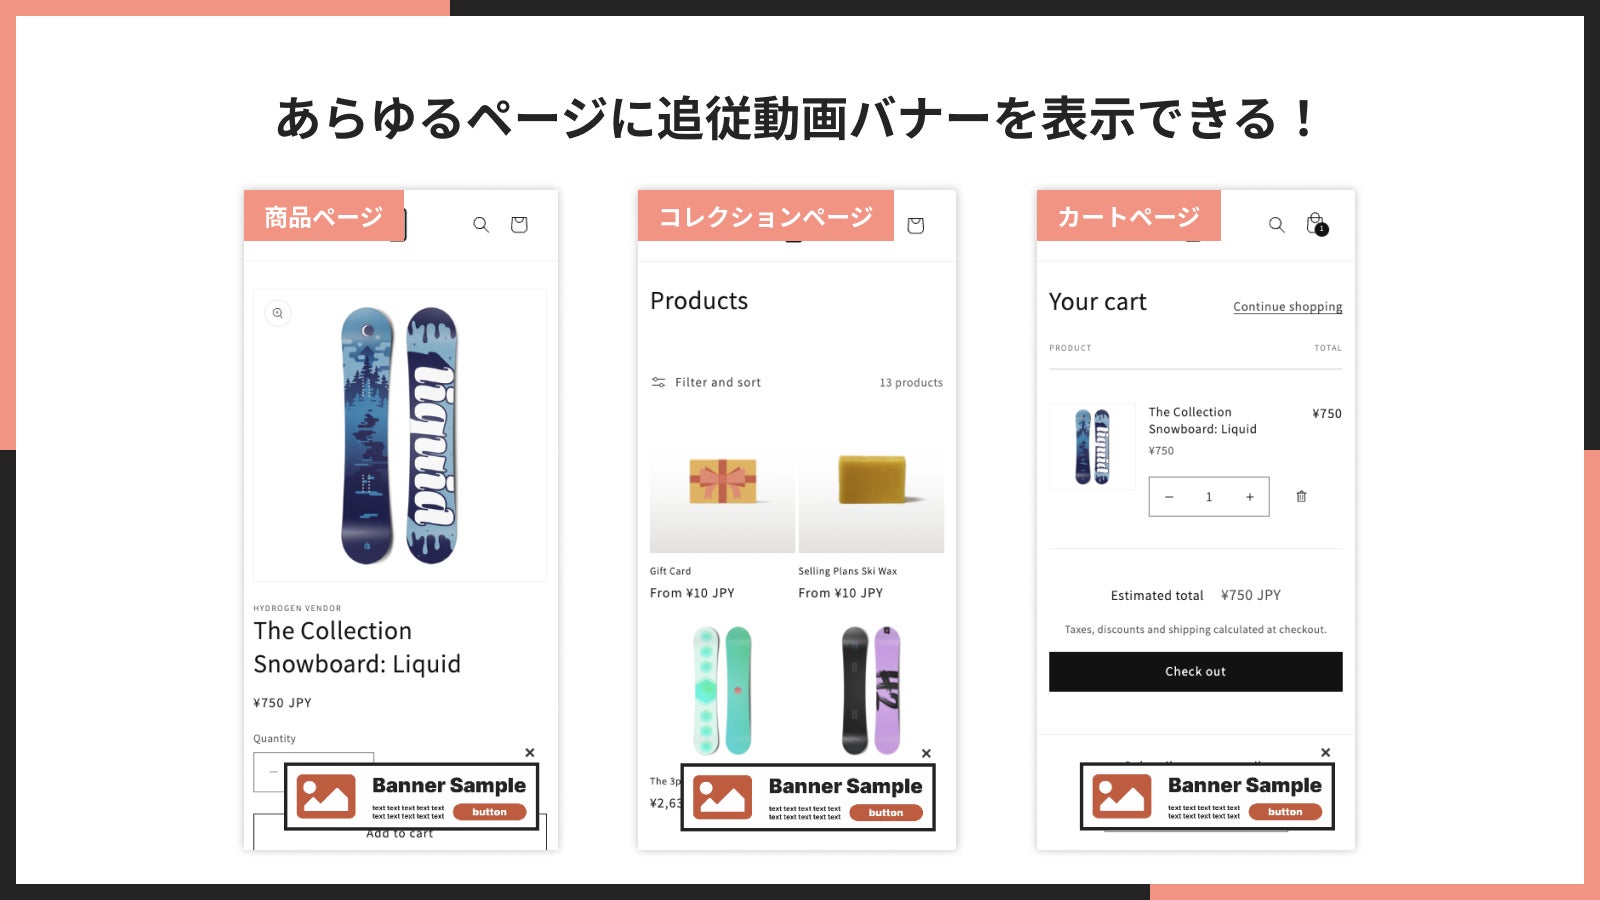This screenshot has height=900, width=1600.
Task: Open the Filter and sort option
Action: (x=706, y=382)
